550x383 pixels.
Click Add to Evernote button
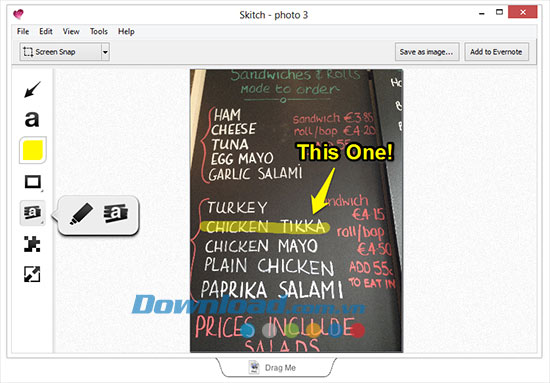(496, 52)
